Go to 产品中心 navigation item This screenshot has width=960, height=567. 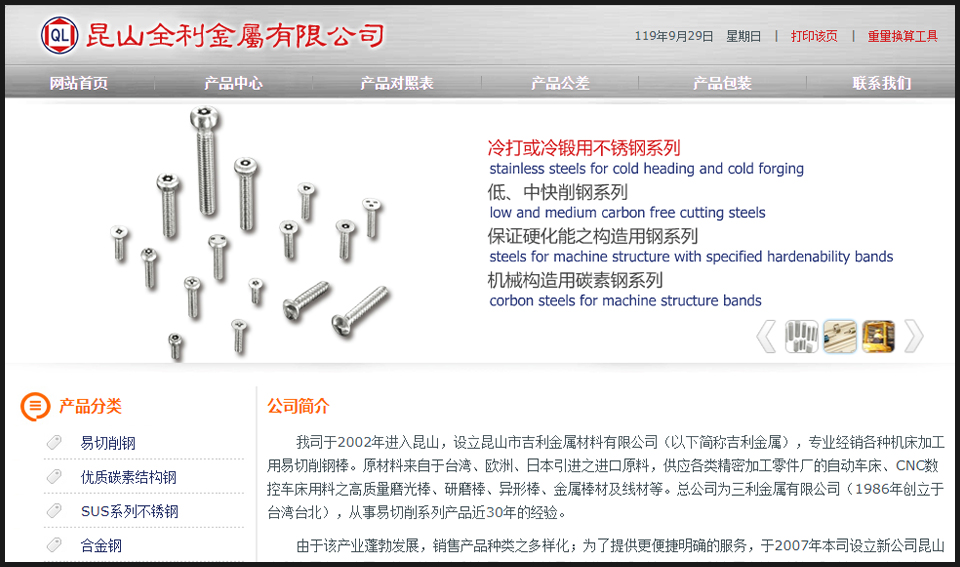point(233,83)
